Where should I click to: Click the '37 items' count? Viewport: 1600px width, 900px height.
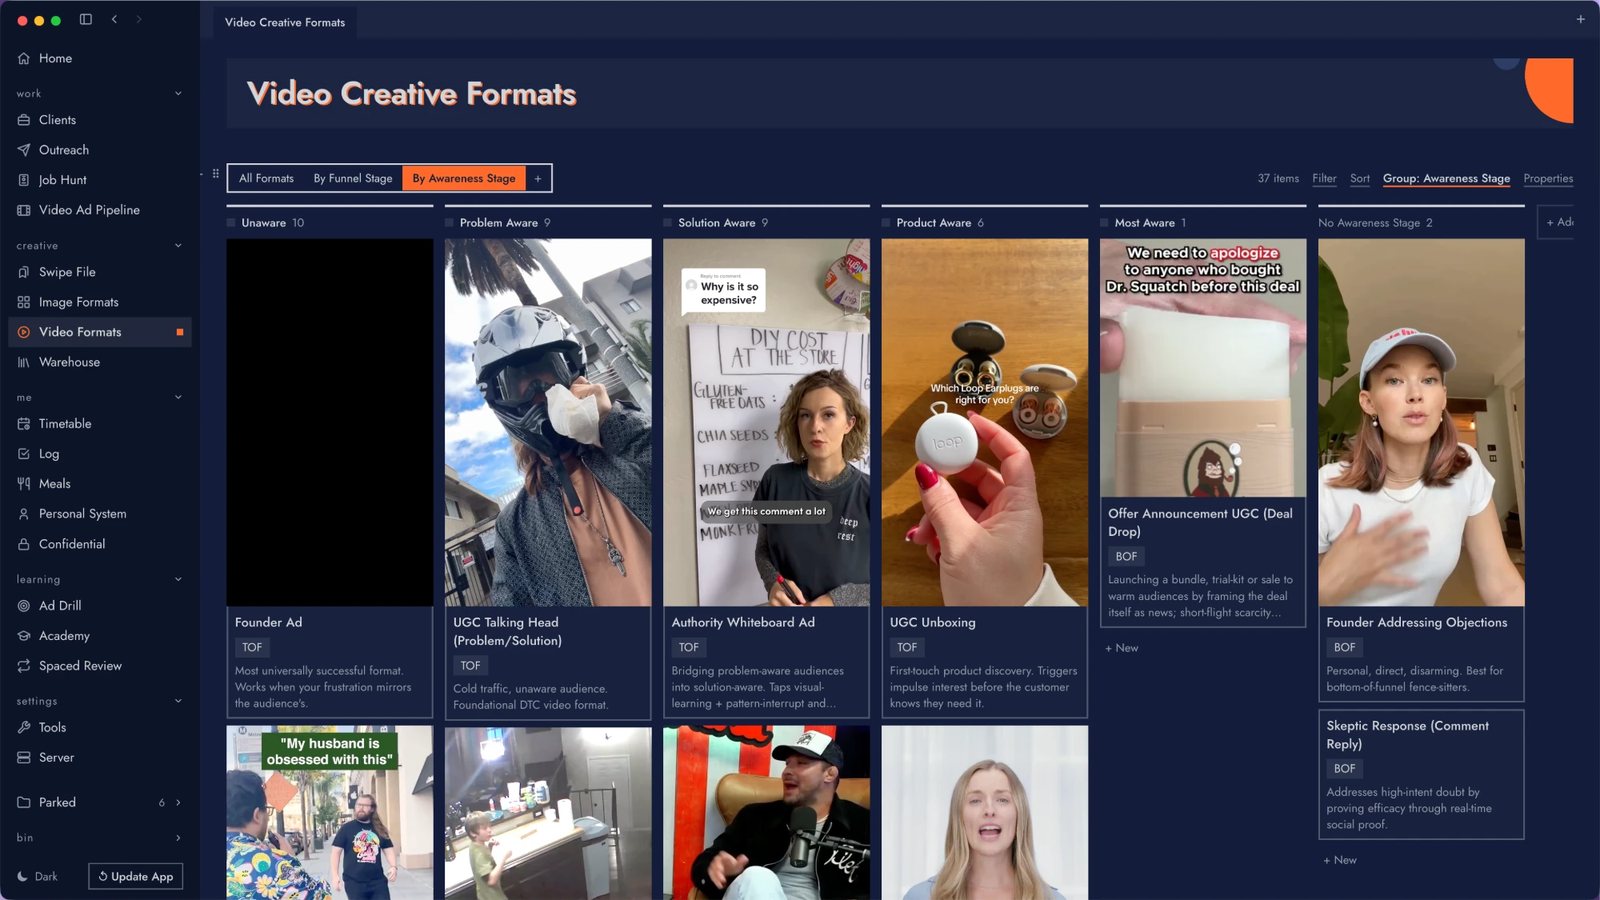[x=1278, y=178]
